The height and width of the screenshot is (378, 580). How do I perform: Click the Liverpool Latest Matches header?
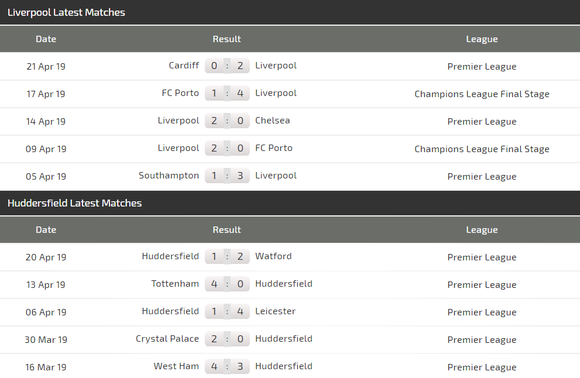[x=66, y=13]
